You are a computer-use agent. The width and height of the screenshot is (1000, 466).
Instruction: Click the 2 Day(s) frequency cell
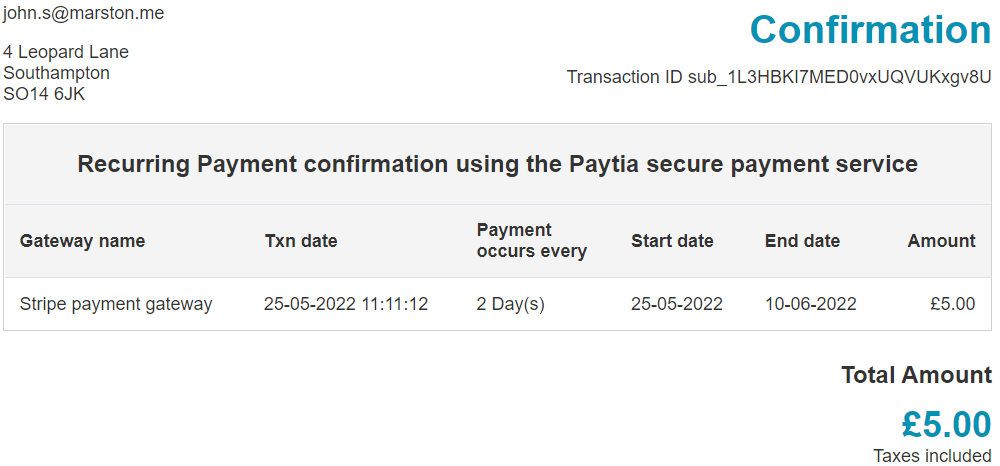click(x=510, y=304)
